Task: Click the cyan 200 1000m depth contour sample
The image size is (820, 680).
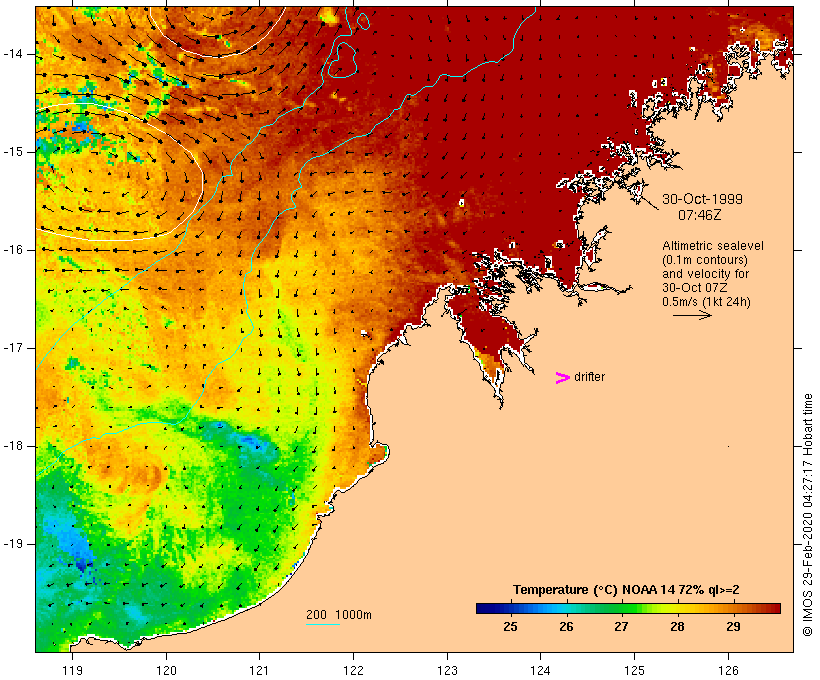Action: (323, 624)
